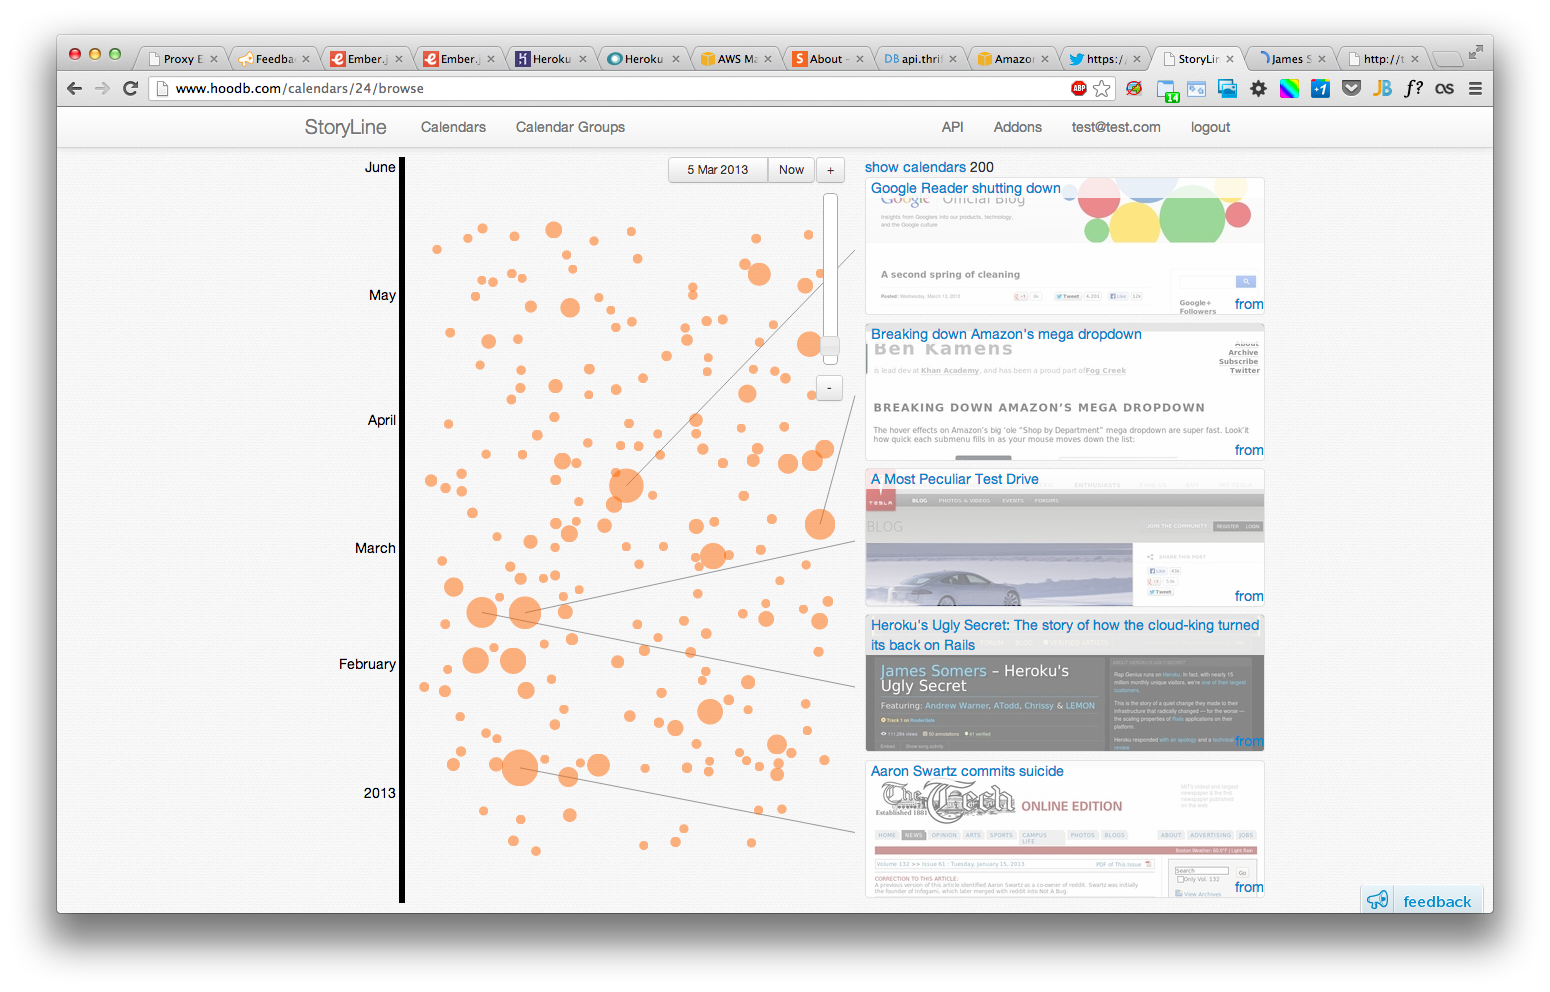The width and height of the screenshot is (1550, 992).
Task: Switch to the Feedback tab
Action: coord(273,59)
